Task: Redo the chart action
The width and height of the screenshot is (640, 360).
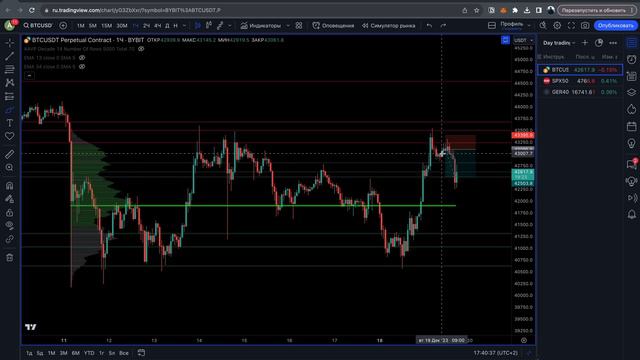Action: point(443,25)
